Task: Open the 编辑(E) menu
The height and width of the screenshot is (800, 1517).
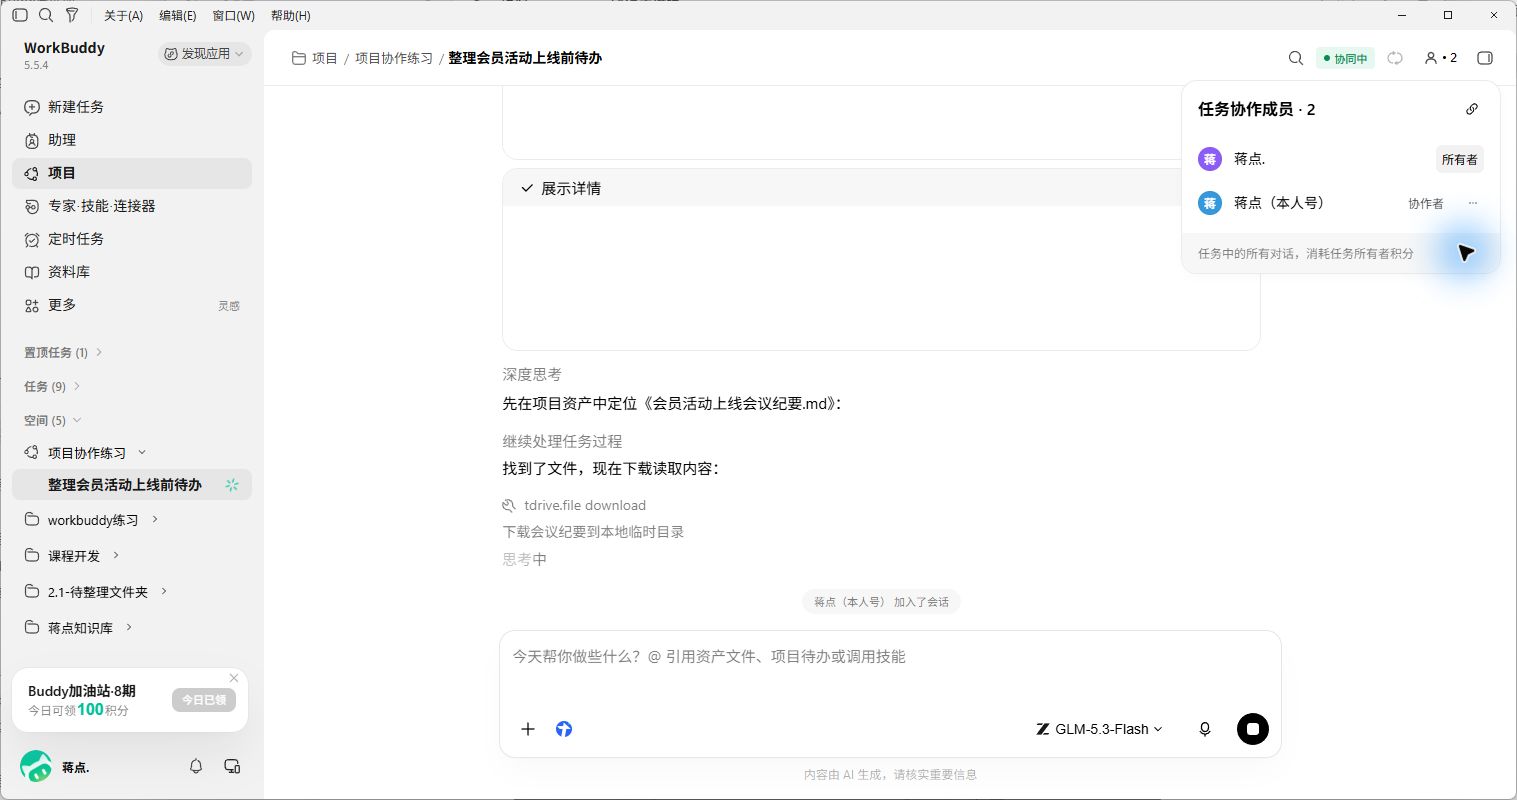Action: (178, 15)
